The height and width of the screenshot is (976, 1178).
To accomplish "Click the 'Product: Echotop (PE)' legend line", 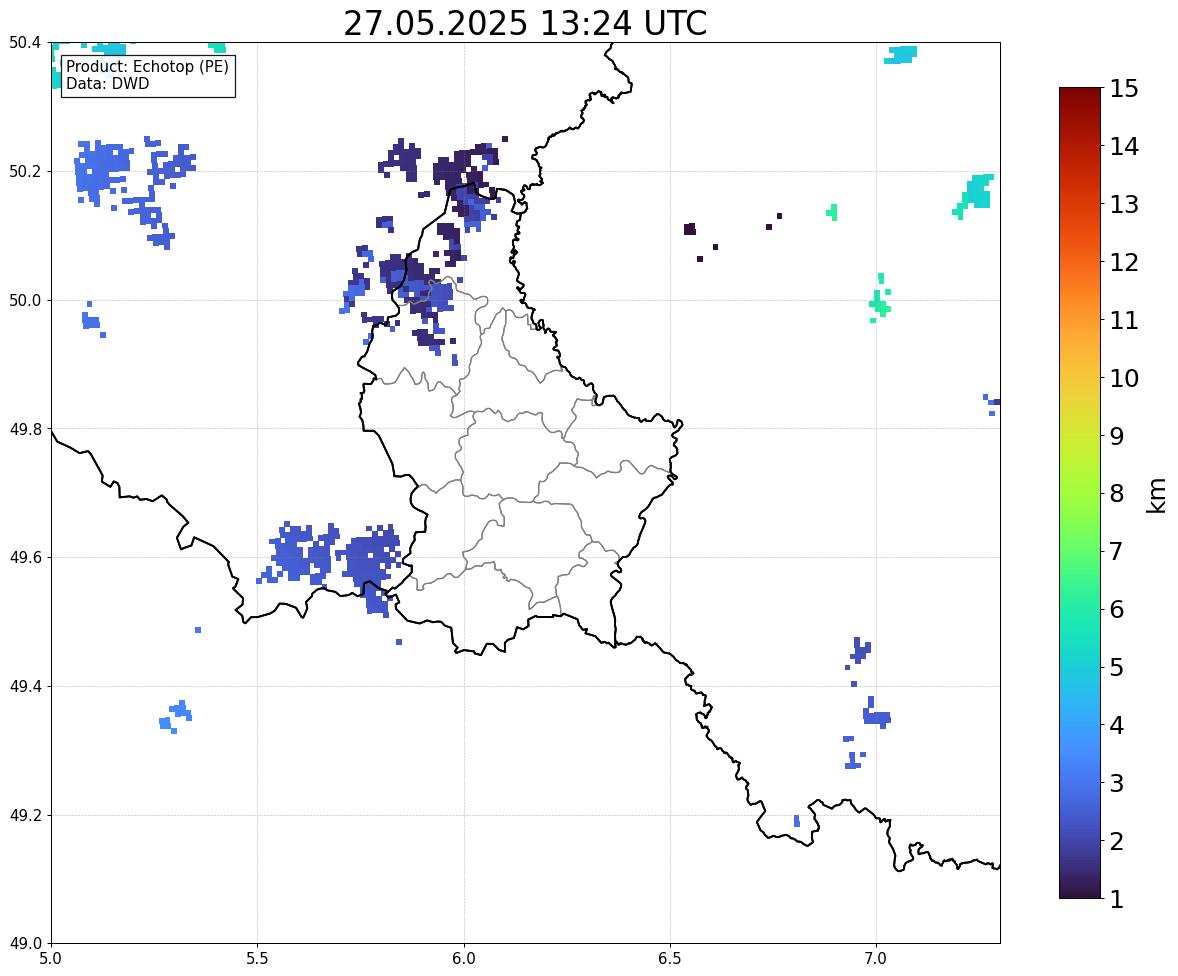I will tap(147, 67).
